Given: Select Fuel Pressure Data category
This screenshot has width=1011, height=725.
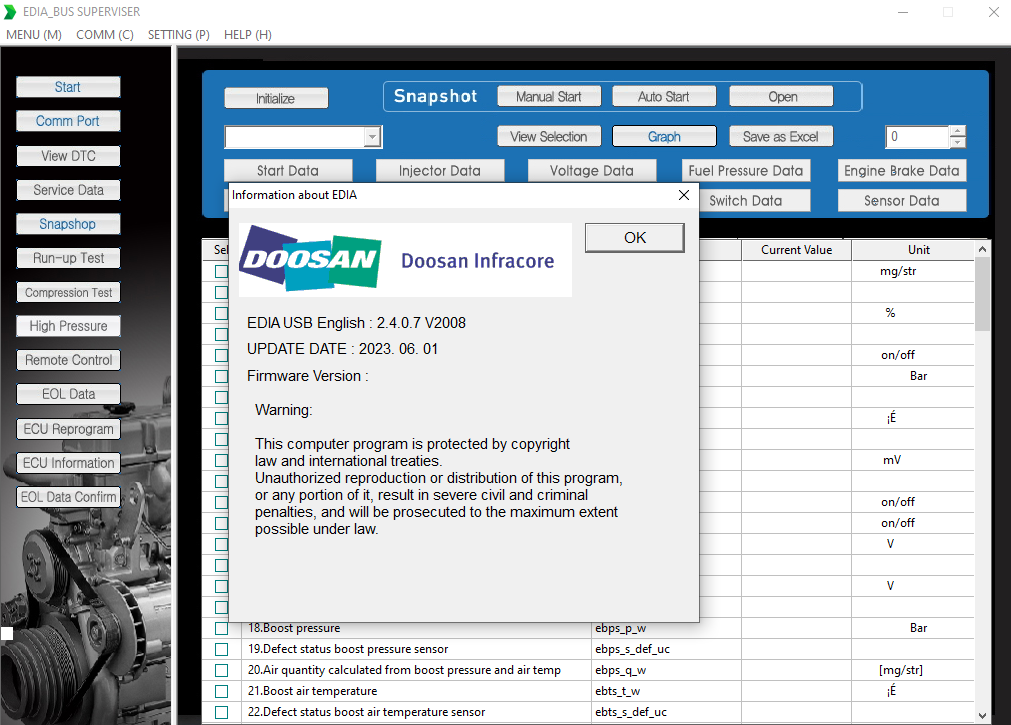Looking at the screenshot, I should pyautogui.click(x=745, y=171).
